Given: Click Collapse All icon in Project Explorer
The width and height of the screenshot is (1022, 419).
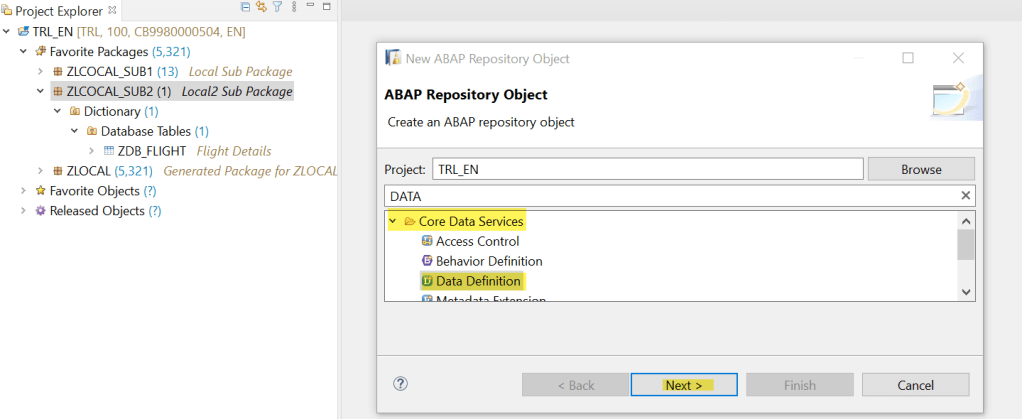Looking at the screenshot, I should (x=246, y=8).
